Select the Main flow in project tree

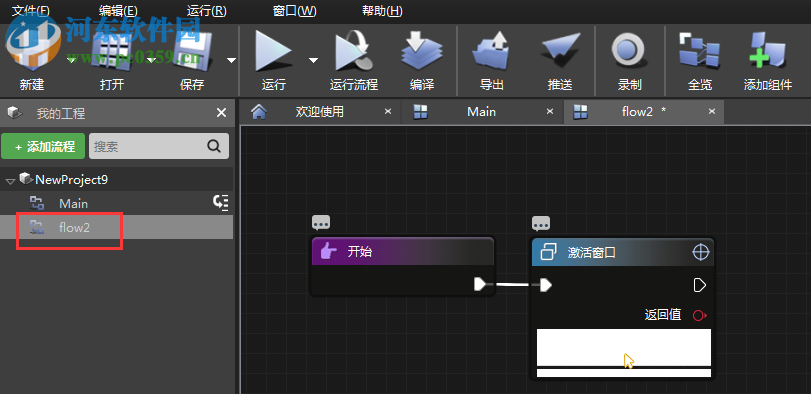tap(116, 203)
